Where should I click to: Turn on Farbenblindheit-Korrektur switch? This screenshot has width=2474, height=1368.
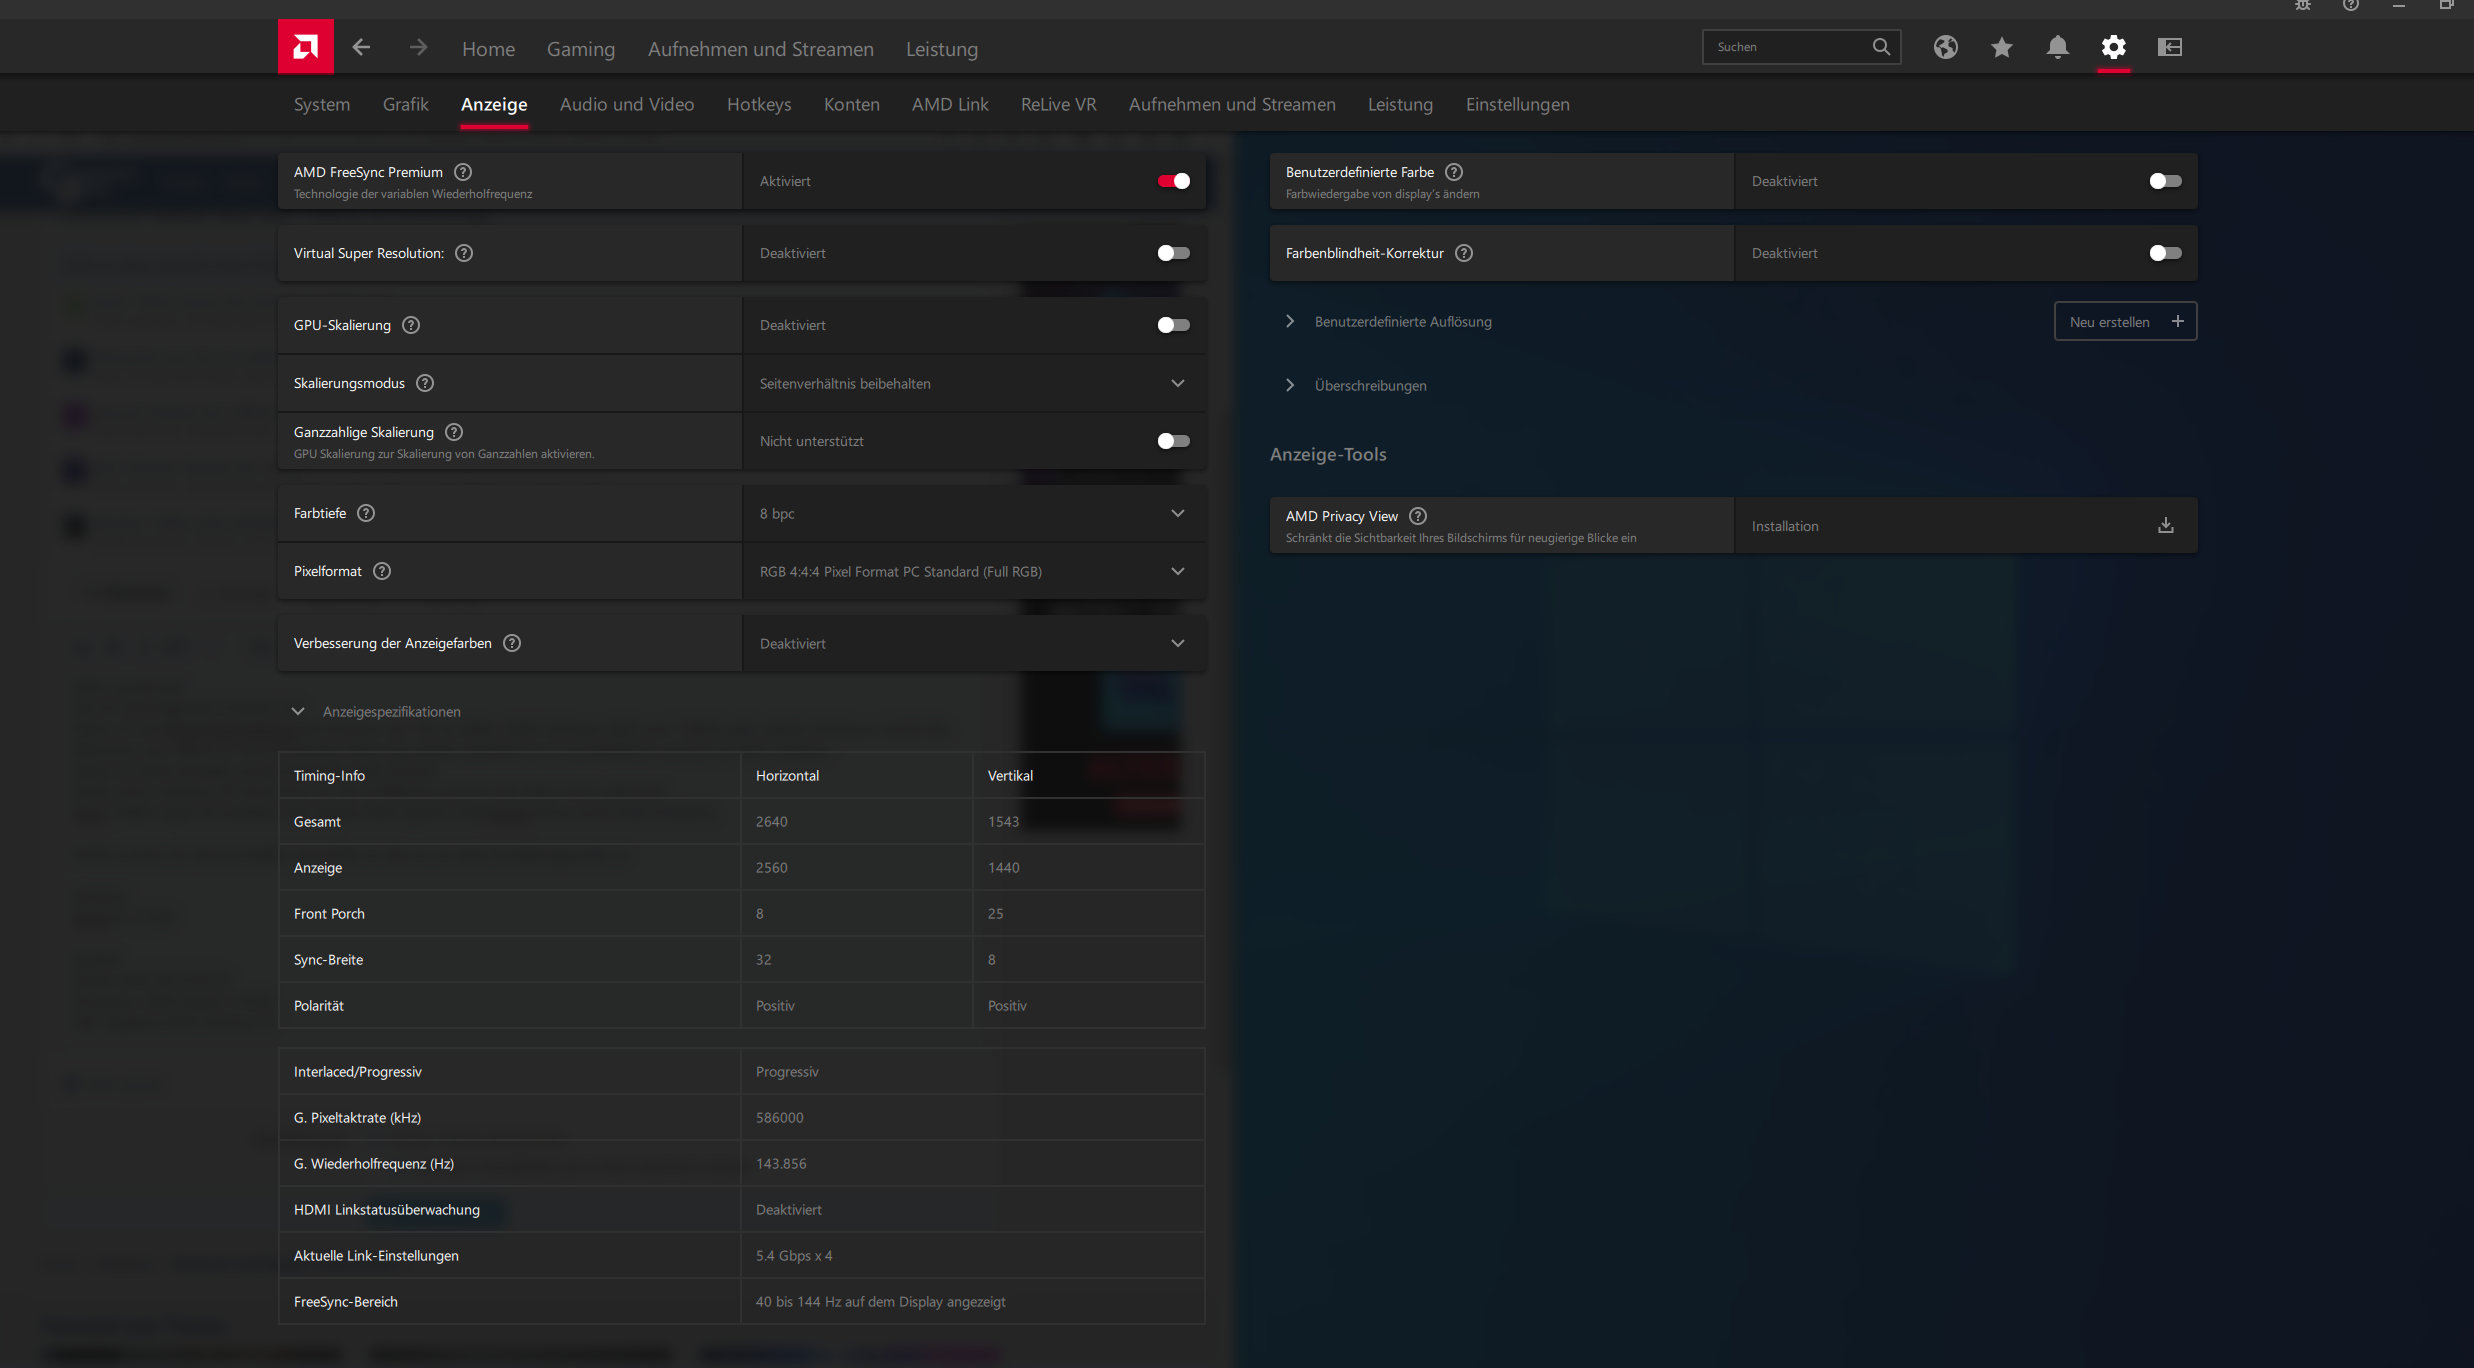(x=2165, y=253)
